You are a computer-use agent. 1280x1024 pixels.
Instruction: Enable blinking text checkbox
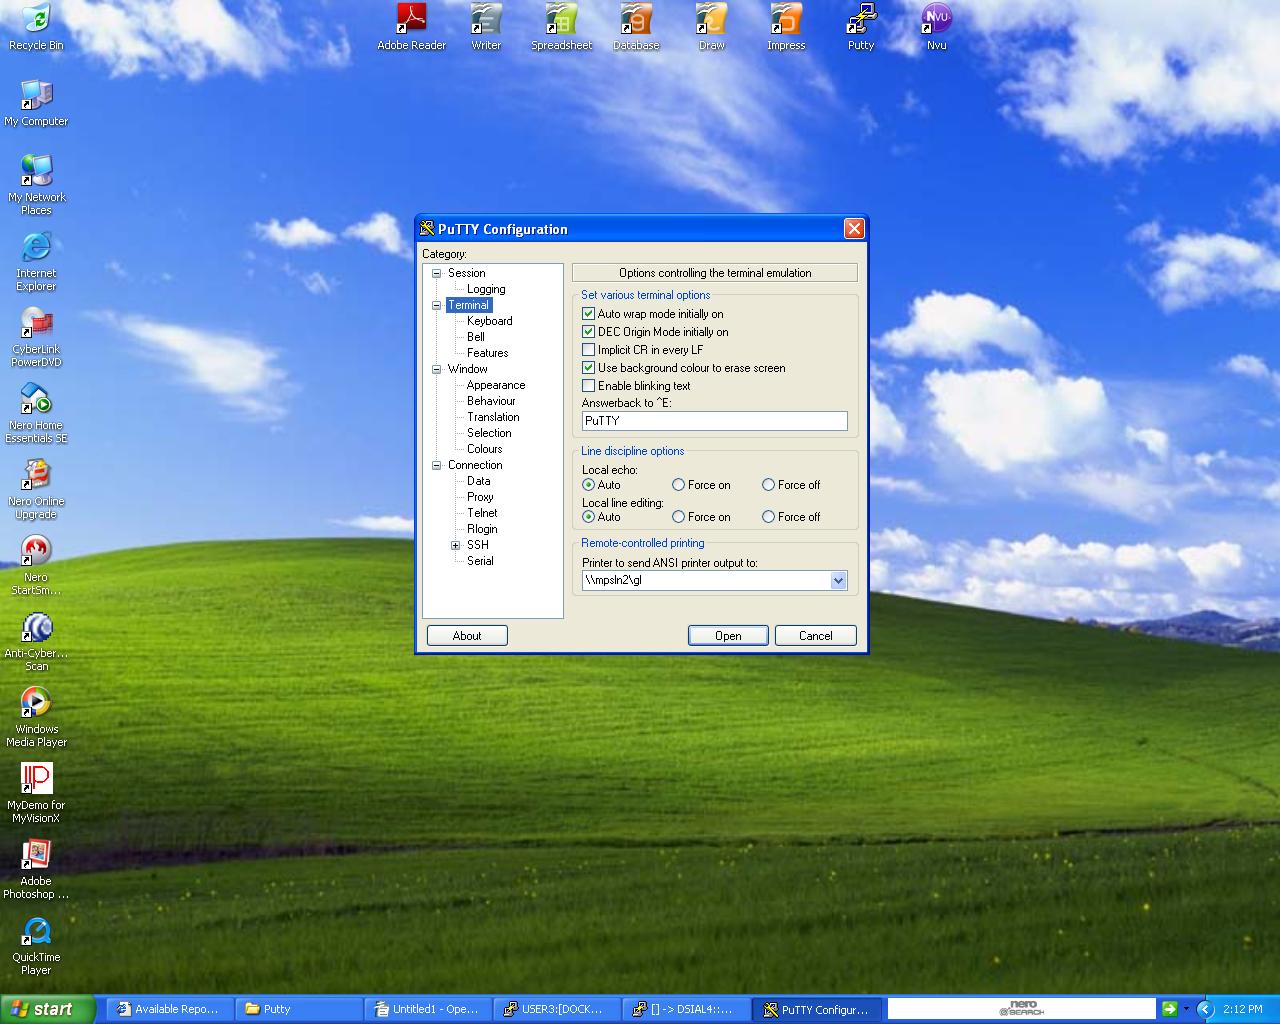[x=588, y=386]
